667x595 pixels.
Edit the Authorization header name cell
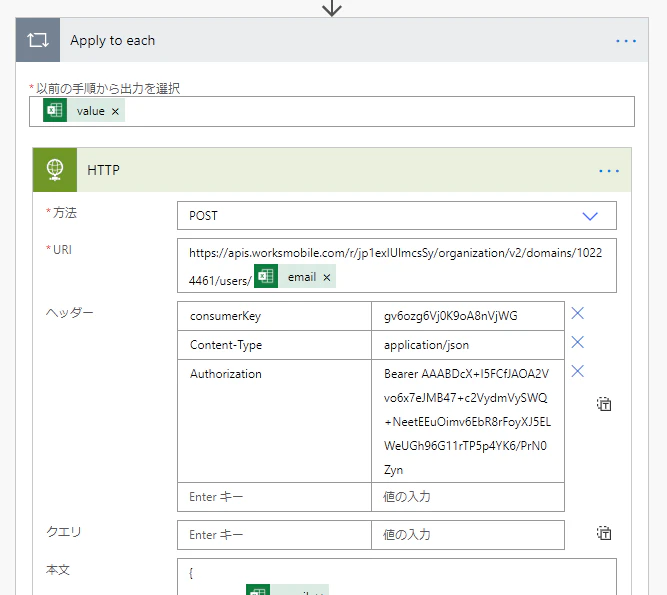pos(274,421)
